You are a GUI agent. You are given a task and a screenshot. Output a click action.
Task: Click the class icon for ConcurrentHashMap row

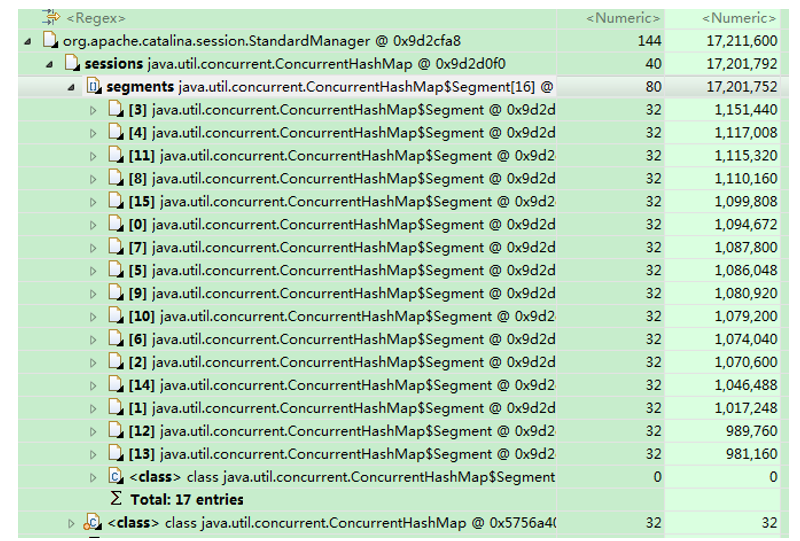[94, 523]
